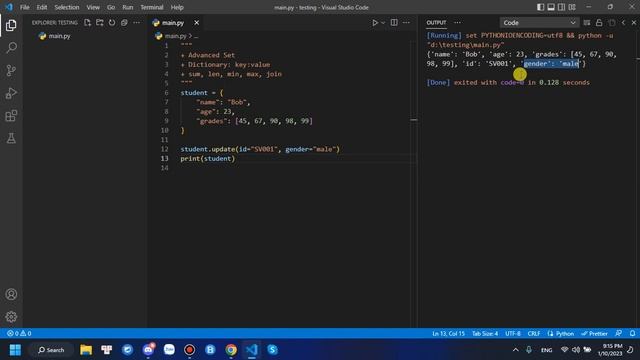Click main.py in the breadcrumb

176,36
